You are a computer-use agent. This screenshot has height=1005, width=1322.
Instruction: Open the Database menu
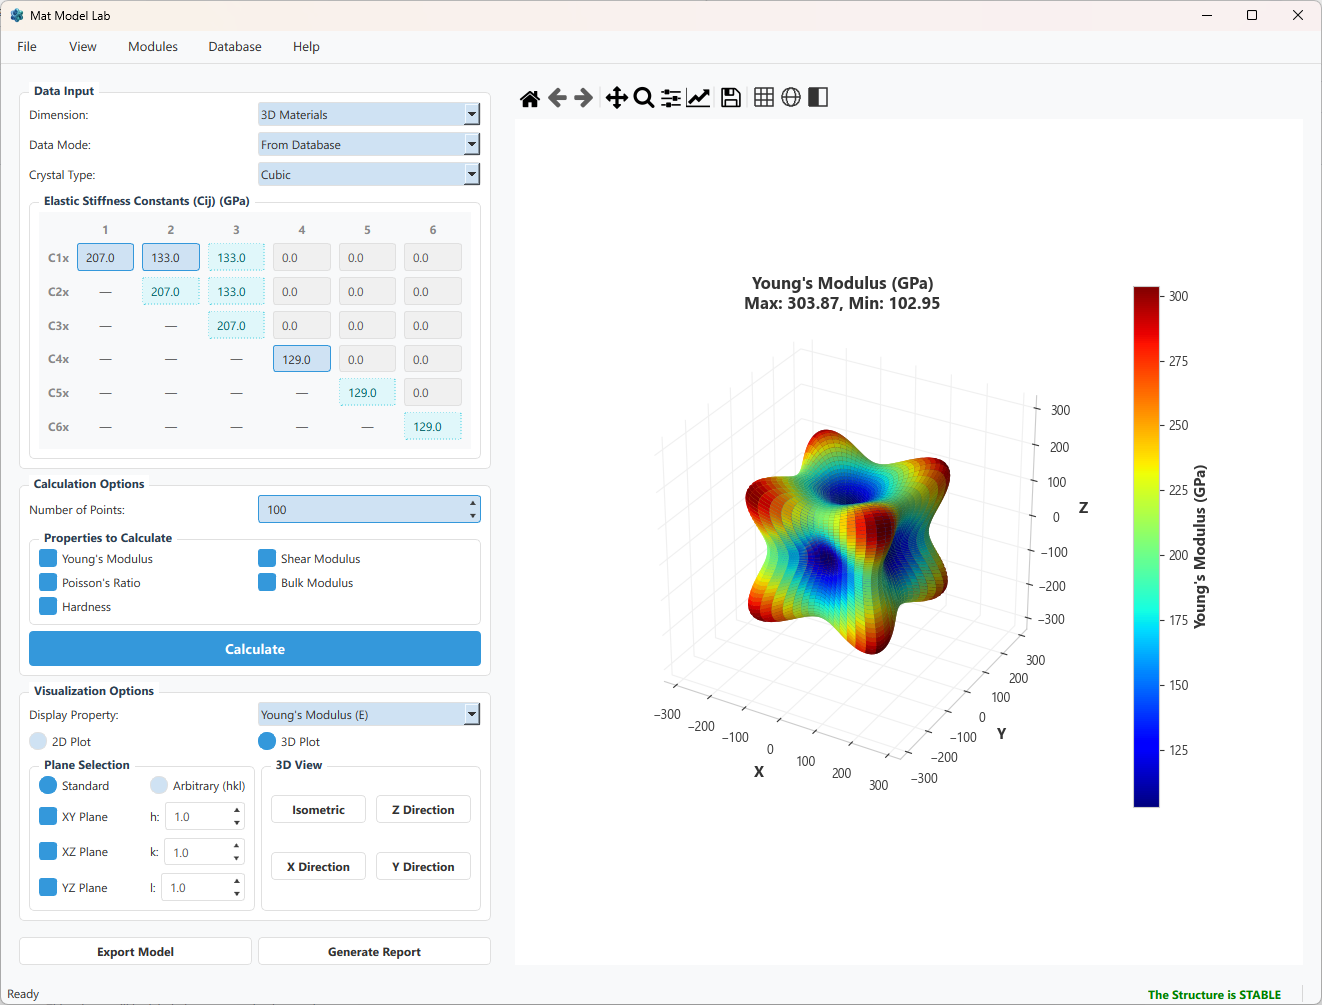(235, 47)
